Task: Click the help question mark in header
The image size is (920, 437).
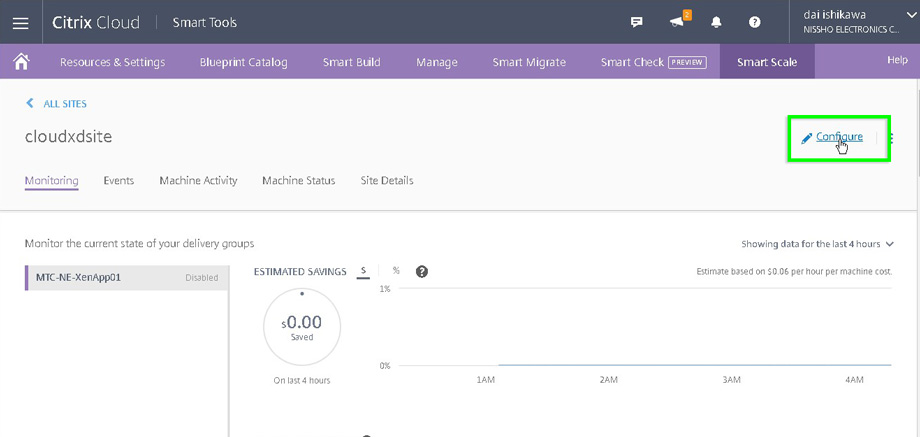Action: click(755, 22)
